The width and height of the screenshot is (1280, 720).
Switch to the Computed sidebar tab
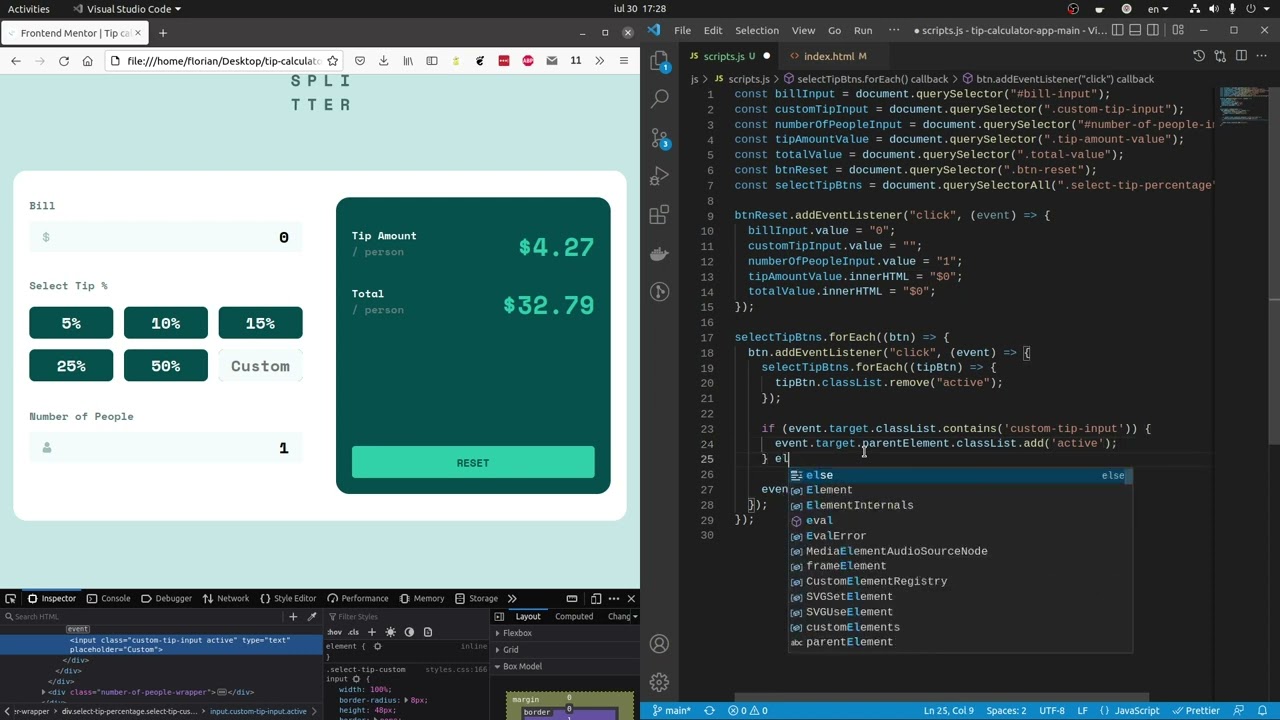(x=574, y=616)
